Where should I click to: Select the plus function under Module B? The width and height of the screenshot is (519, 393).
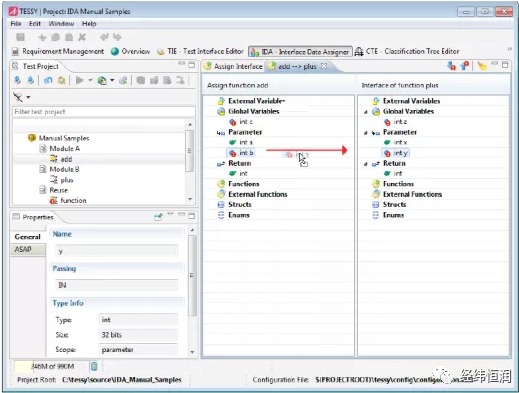click(x=67, y=180)
